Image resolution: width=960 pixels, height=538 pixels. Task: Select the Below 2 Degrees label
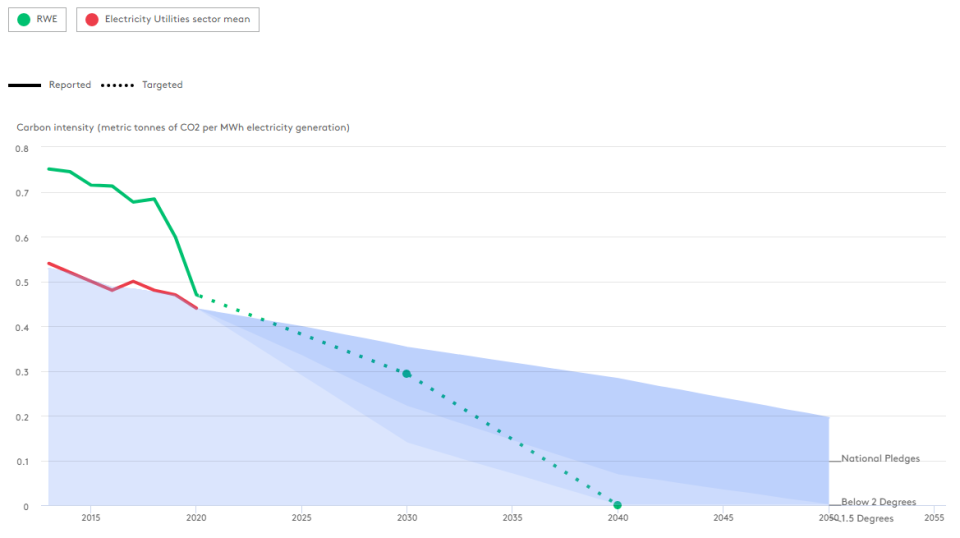(878, 502)
